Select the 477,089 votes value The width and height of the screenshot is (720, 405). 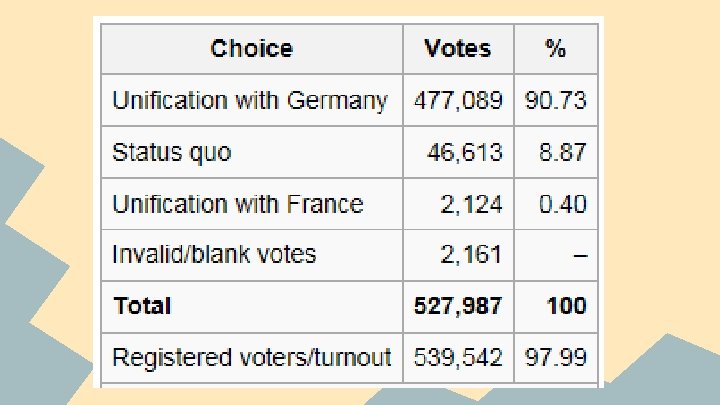[458, 101]
